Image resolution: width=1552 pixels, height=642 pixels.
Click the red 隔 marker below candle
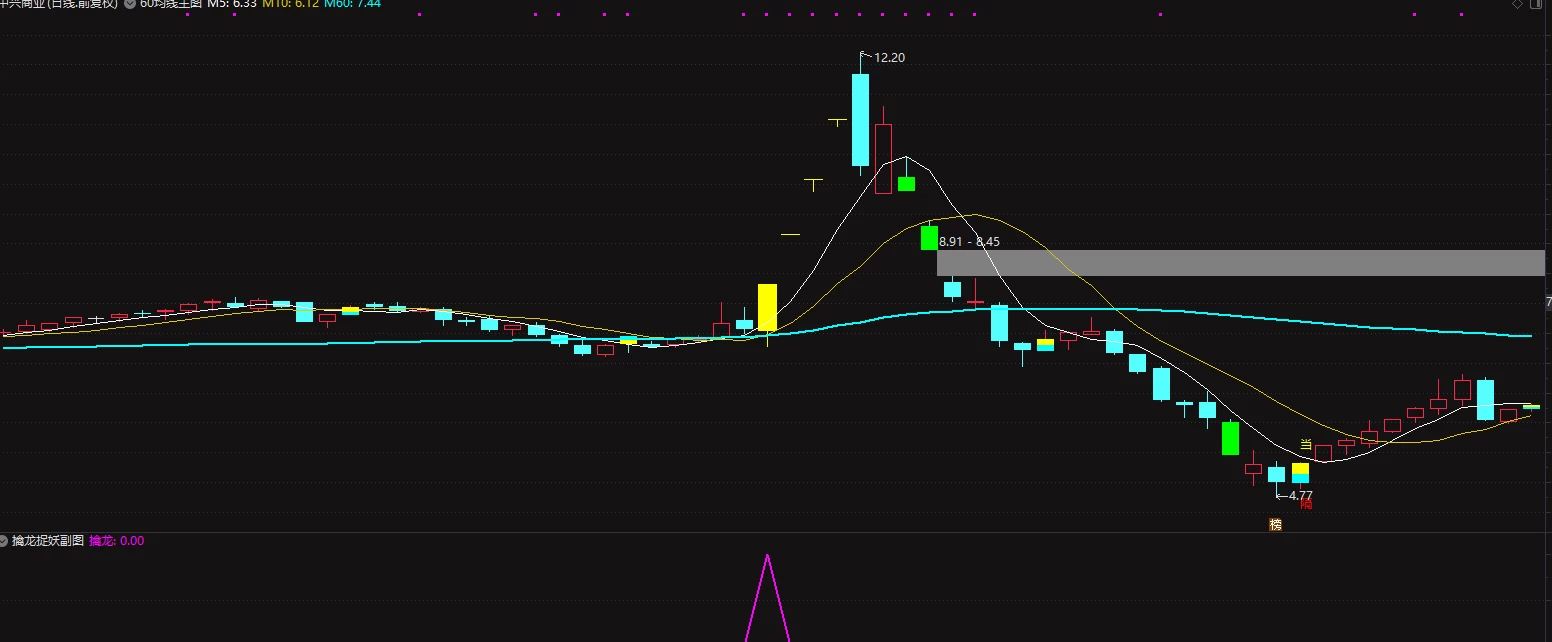tap(1305, 504)
